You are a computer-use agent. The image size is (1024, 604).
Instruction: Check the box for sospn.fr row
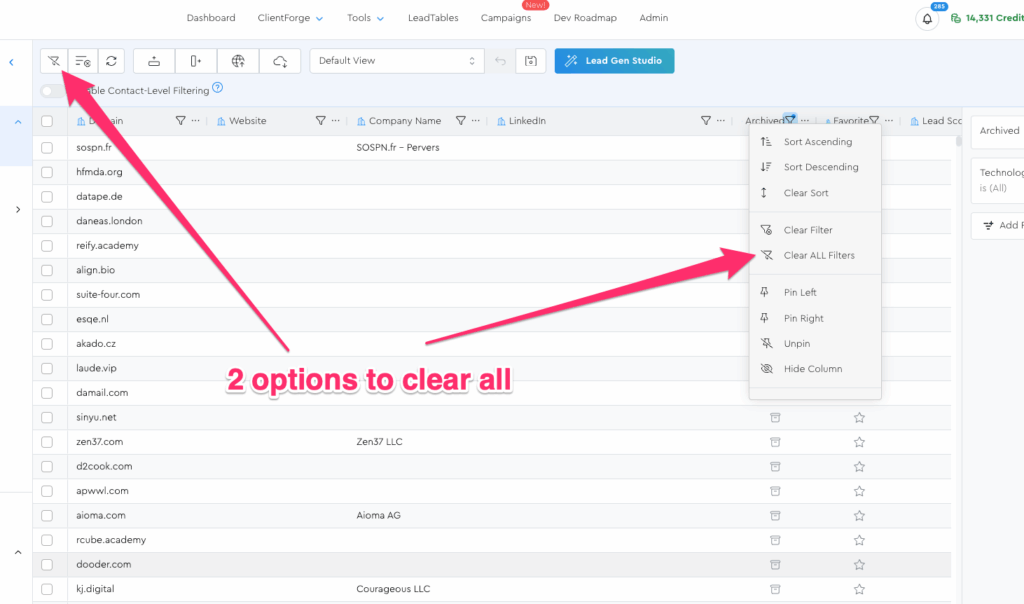47,148
